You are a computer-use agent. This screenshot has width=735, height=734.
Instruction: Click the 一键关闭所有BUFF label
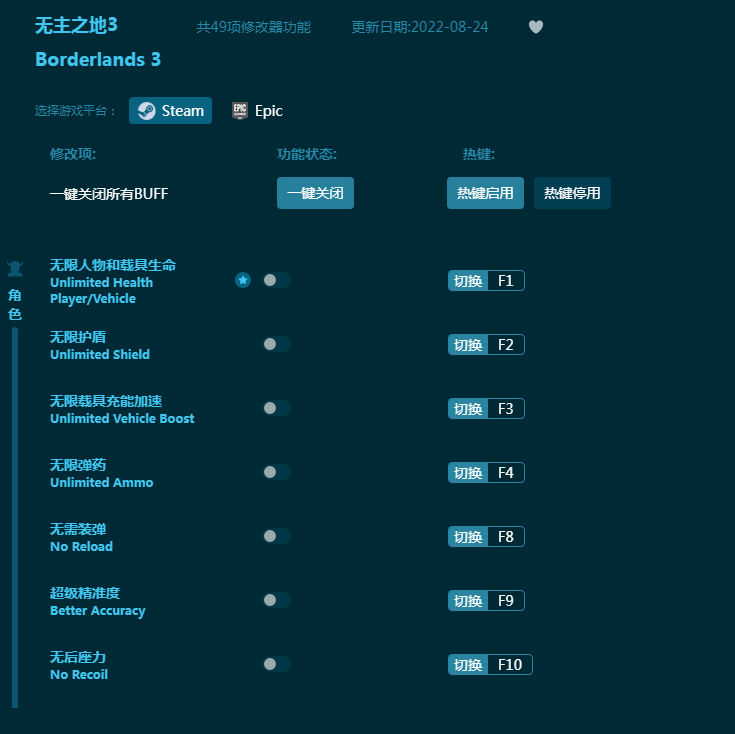(x=109, y=194)
